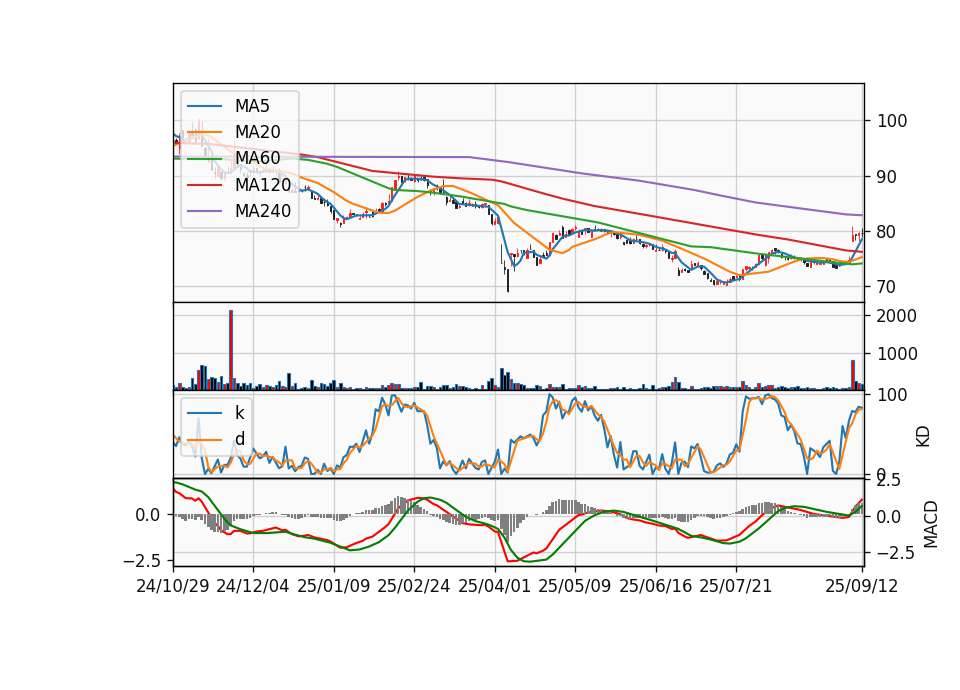
Task: Select the red line sample beside MA120
Action: pos(204,185)
